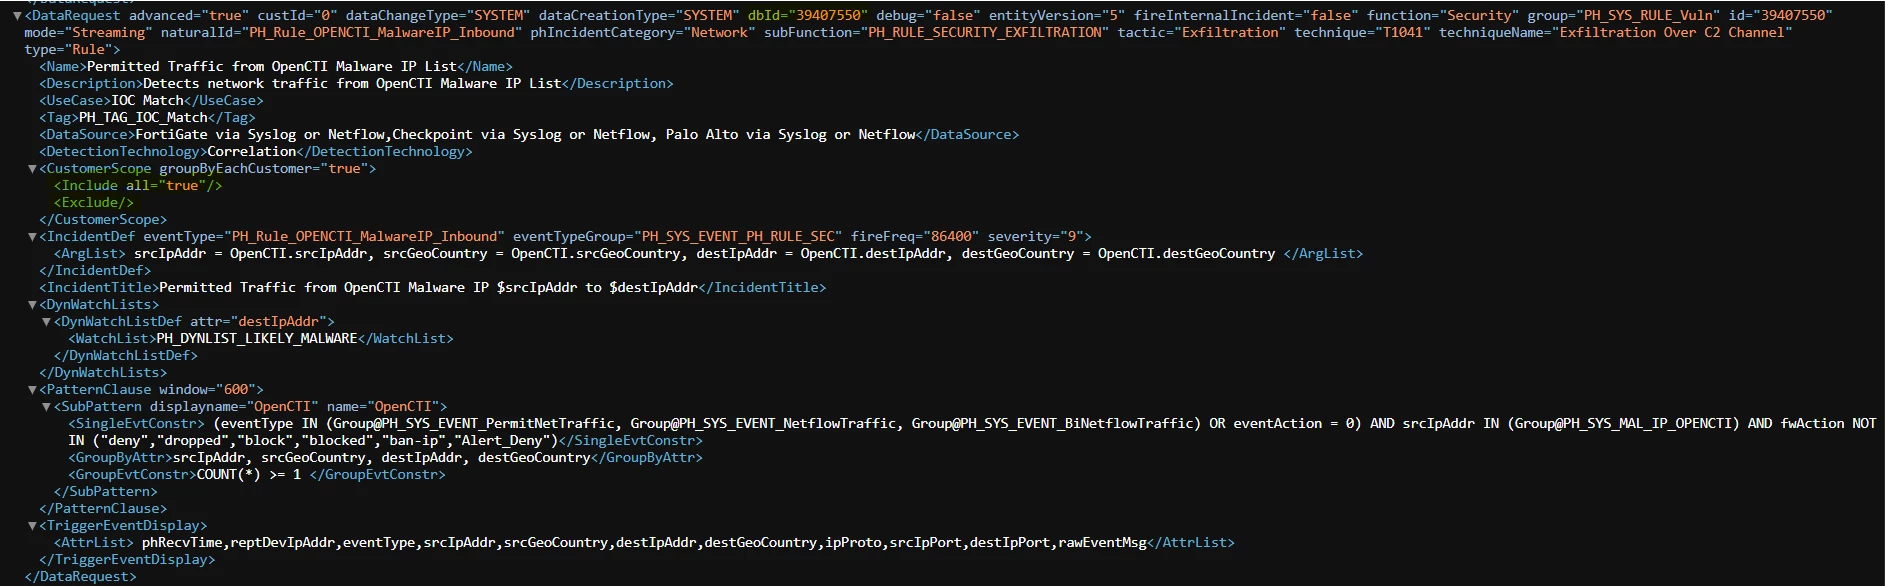Viewport: 1885px width, 586px height.
Task: Click the closing DynWatchListDef tag
Action: click(126, 355)
